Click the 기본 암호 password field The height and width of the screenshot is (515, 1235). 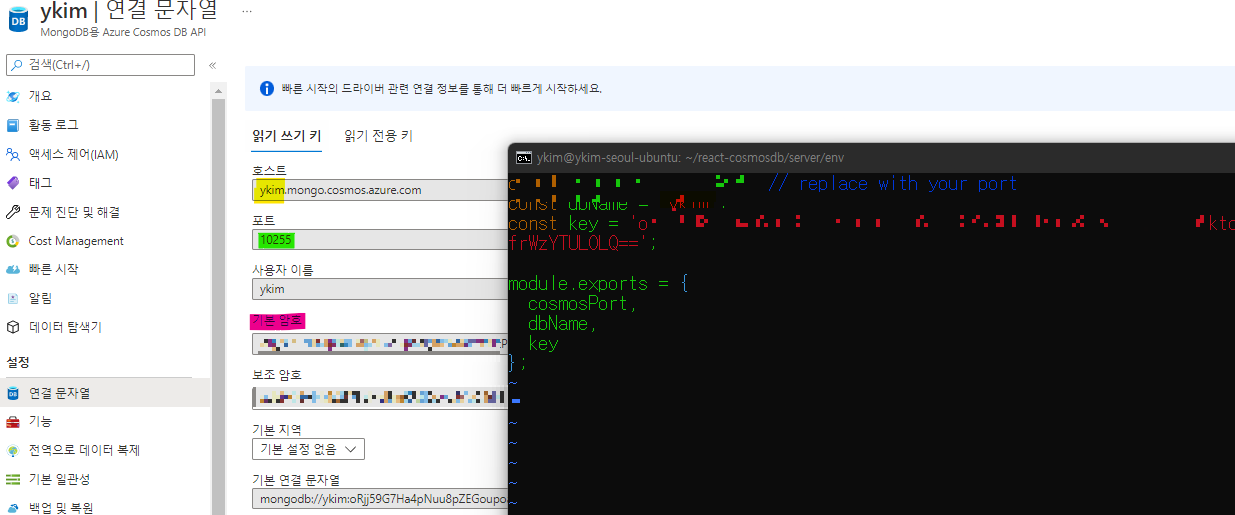[x=380, y=344]
